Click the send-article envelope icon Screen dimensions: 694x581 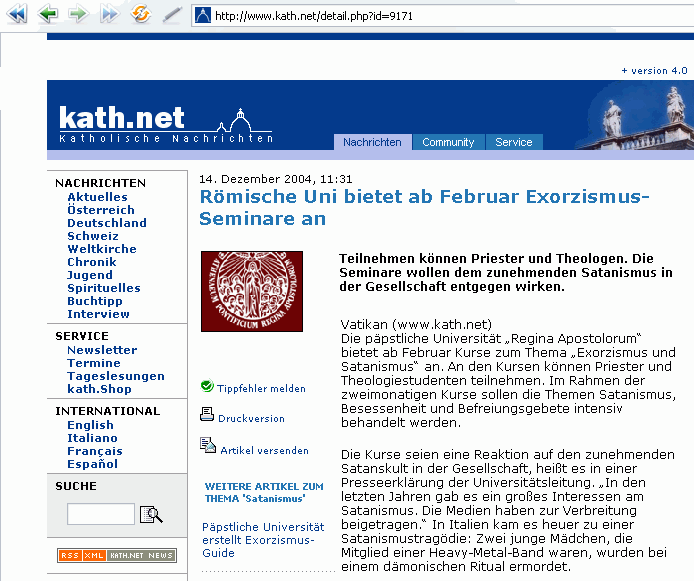pos(208,445)
